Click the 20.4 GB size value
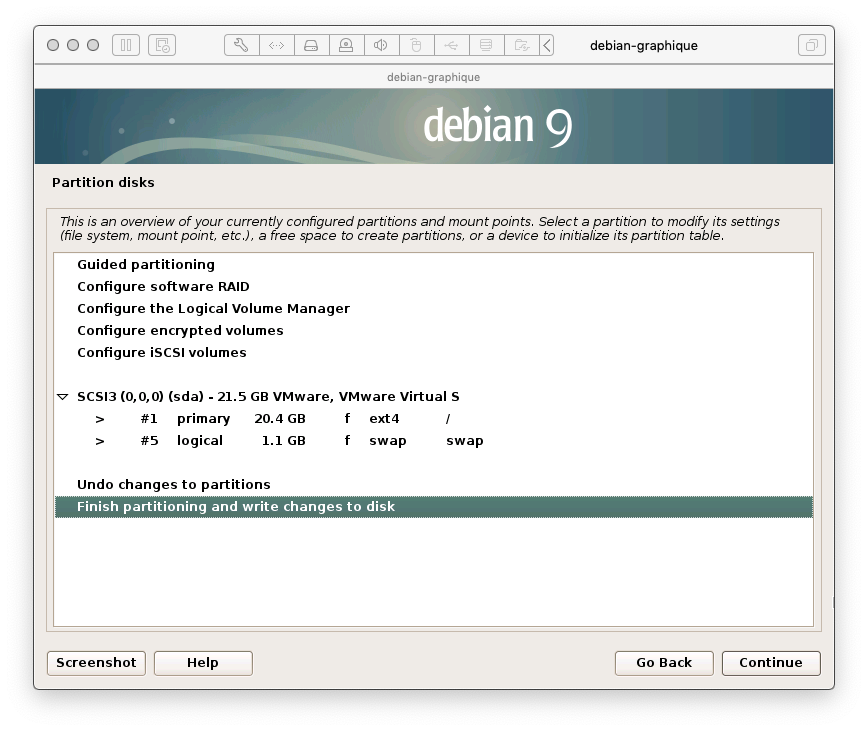This screenshot has height=731, width=868. 280,419
